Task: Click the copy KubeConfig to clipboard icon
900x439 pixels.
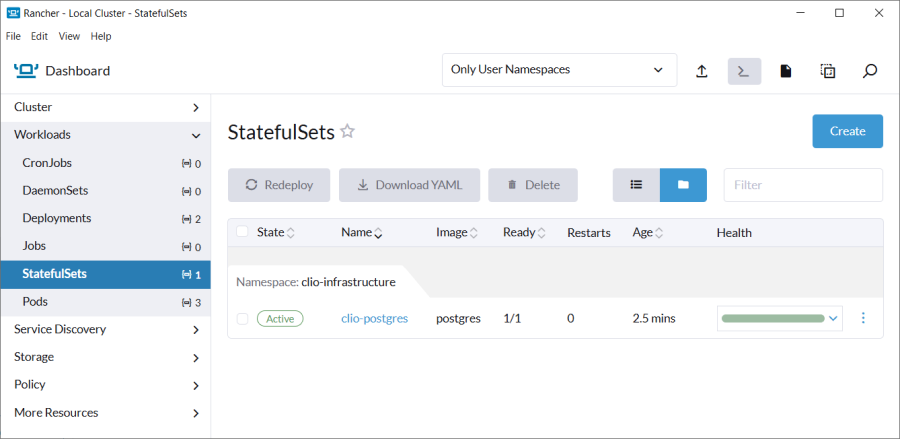Action: coord(828,71)
